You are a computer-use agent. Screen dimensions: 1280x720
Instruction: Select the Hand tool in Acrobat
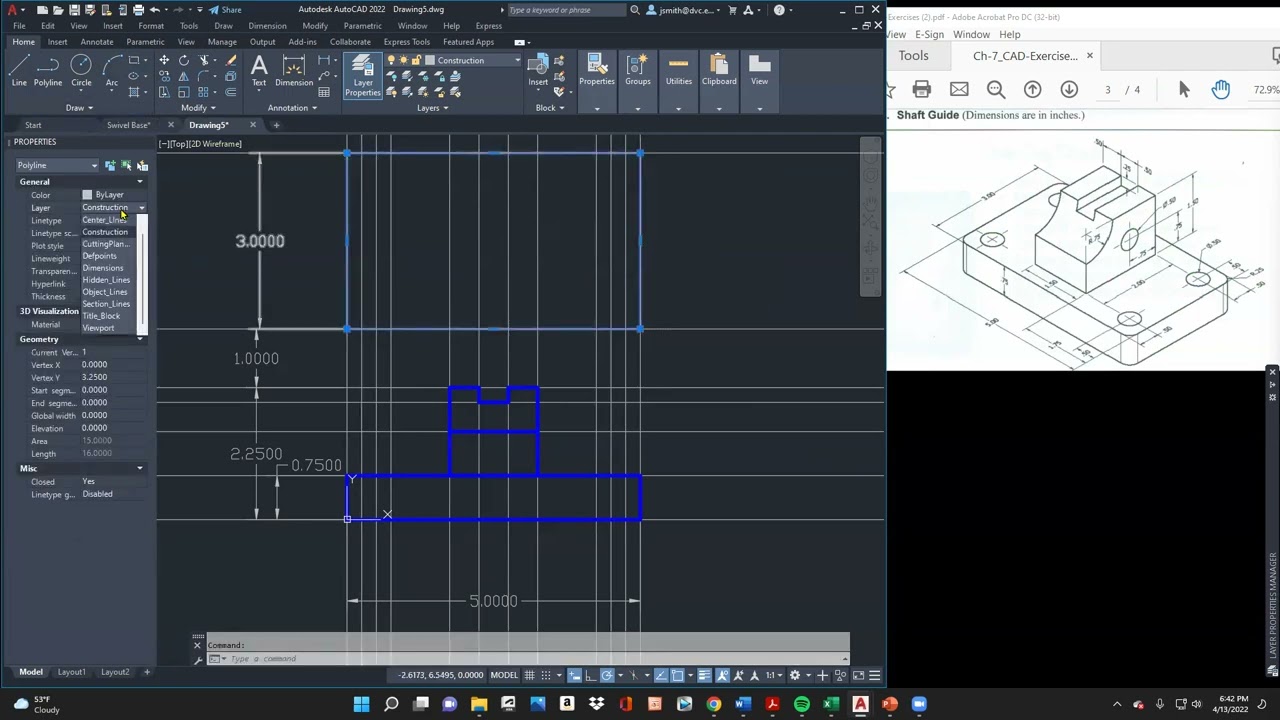pyautogui.click(x=1221, y=90)
